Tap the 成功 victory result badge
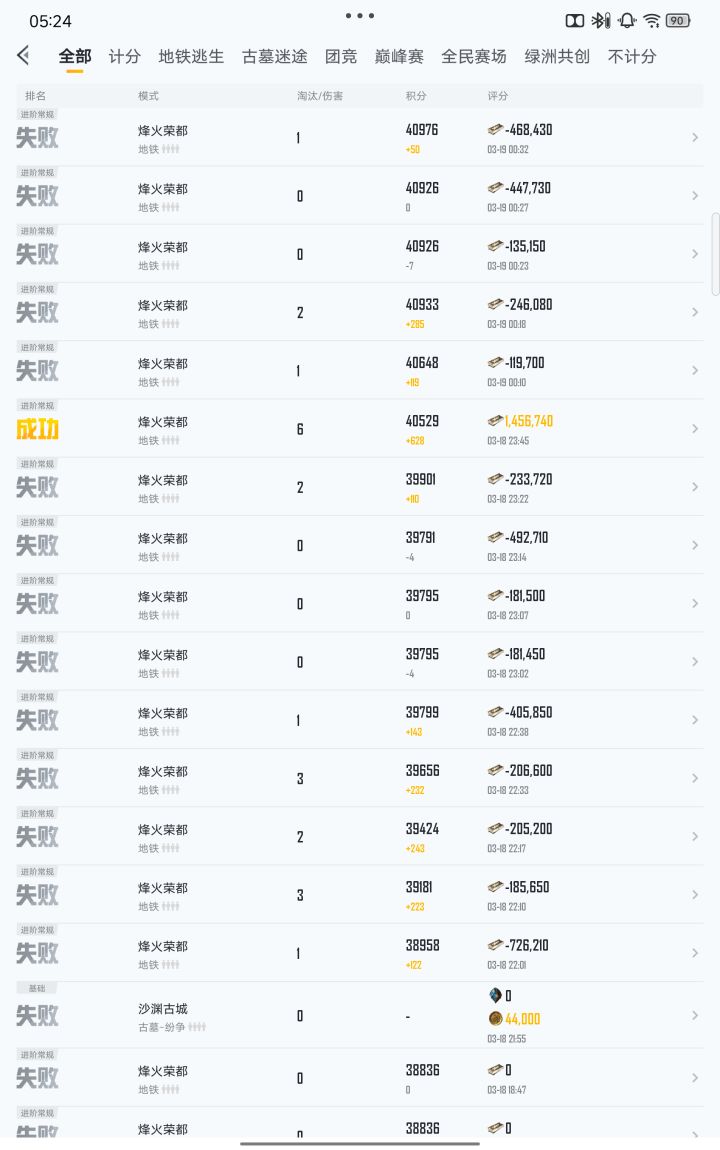This screenshot has width=720, height=1150. point(38,429)
